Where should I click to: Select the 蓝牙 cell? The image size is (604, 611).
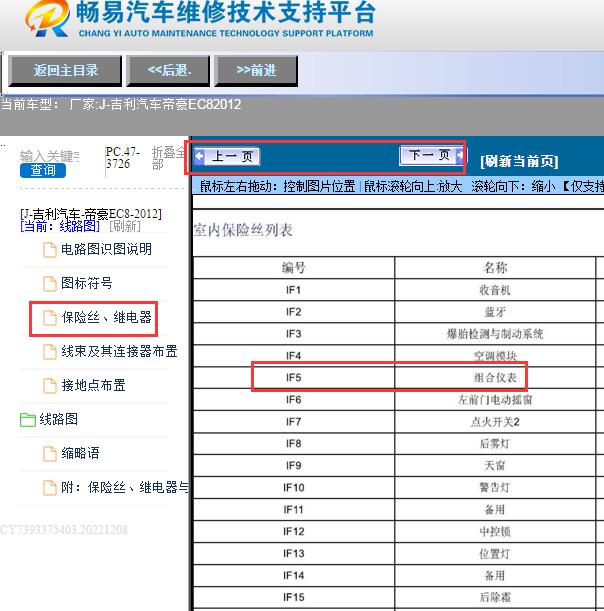pos(495,312)
